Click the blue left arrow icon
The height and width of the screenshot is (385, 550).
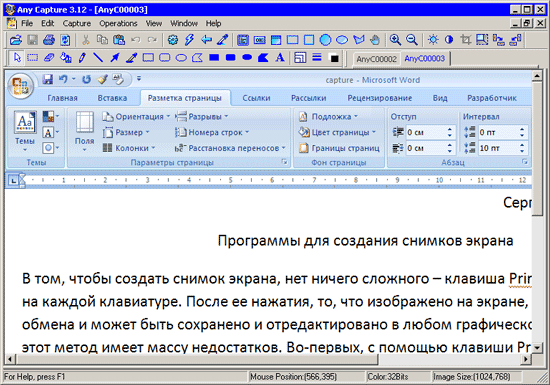click(206, 40)
